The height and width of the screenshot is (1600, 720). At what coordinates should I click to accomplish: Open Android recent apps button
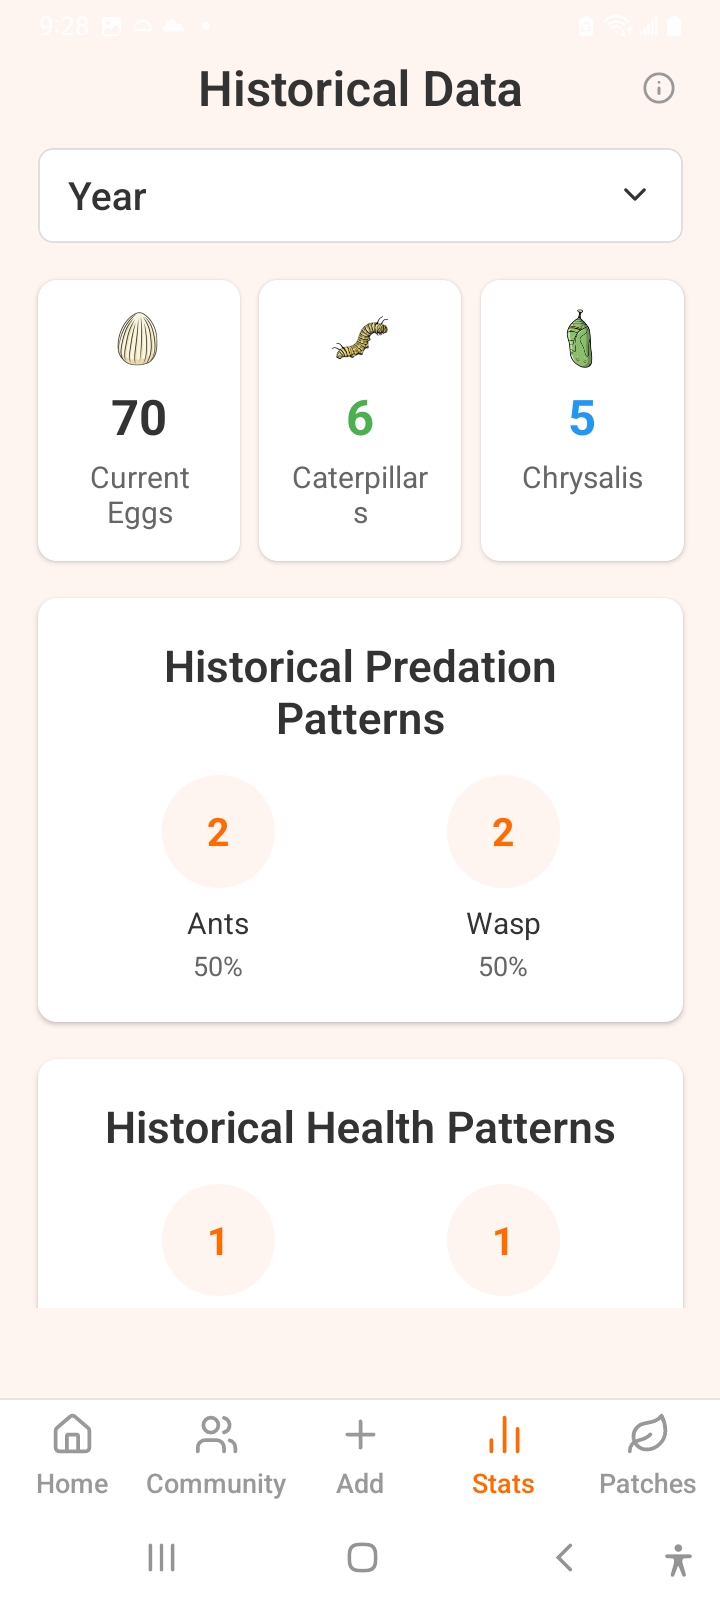(161, 1557)
